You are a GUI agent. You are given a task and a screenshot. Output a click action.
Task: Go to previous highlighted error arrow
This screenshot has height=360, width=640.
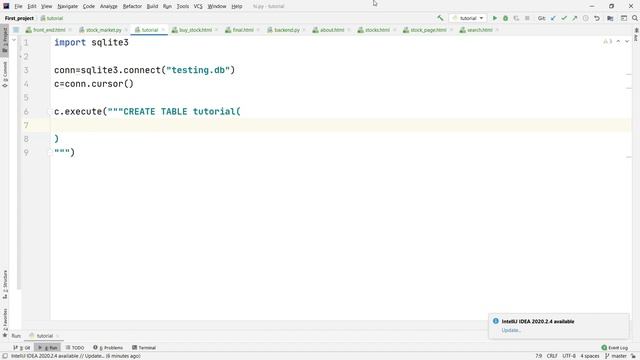tap(618, 41)
